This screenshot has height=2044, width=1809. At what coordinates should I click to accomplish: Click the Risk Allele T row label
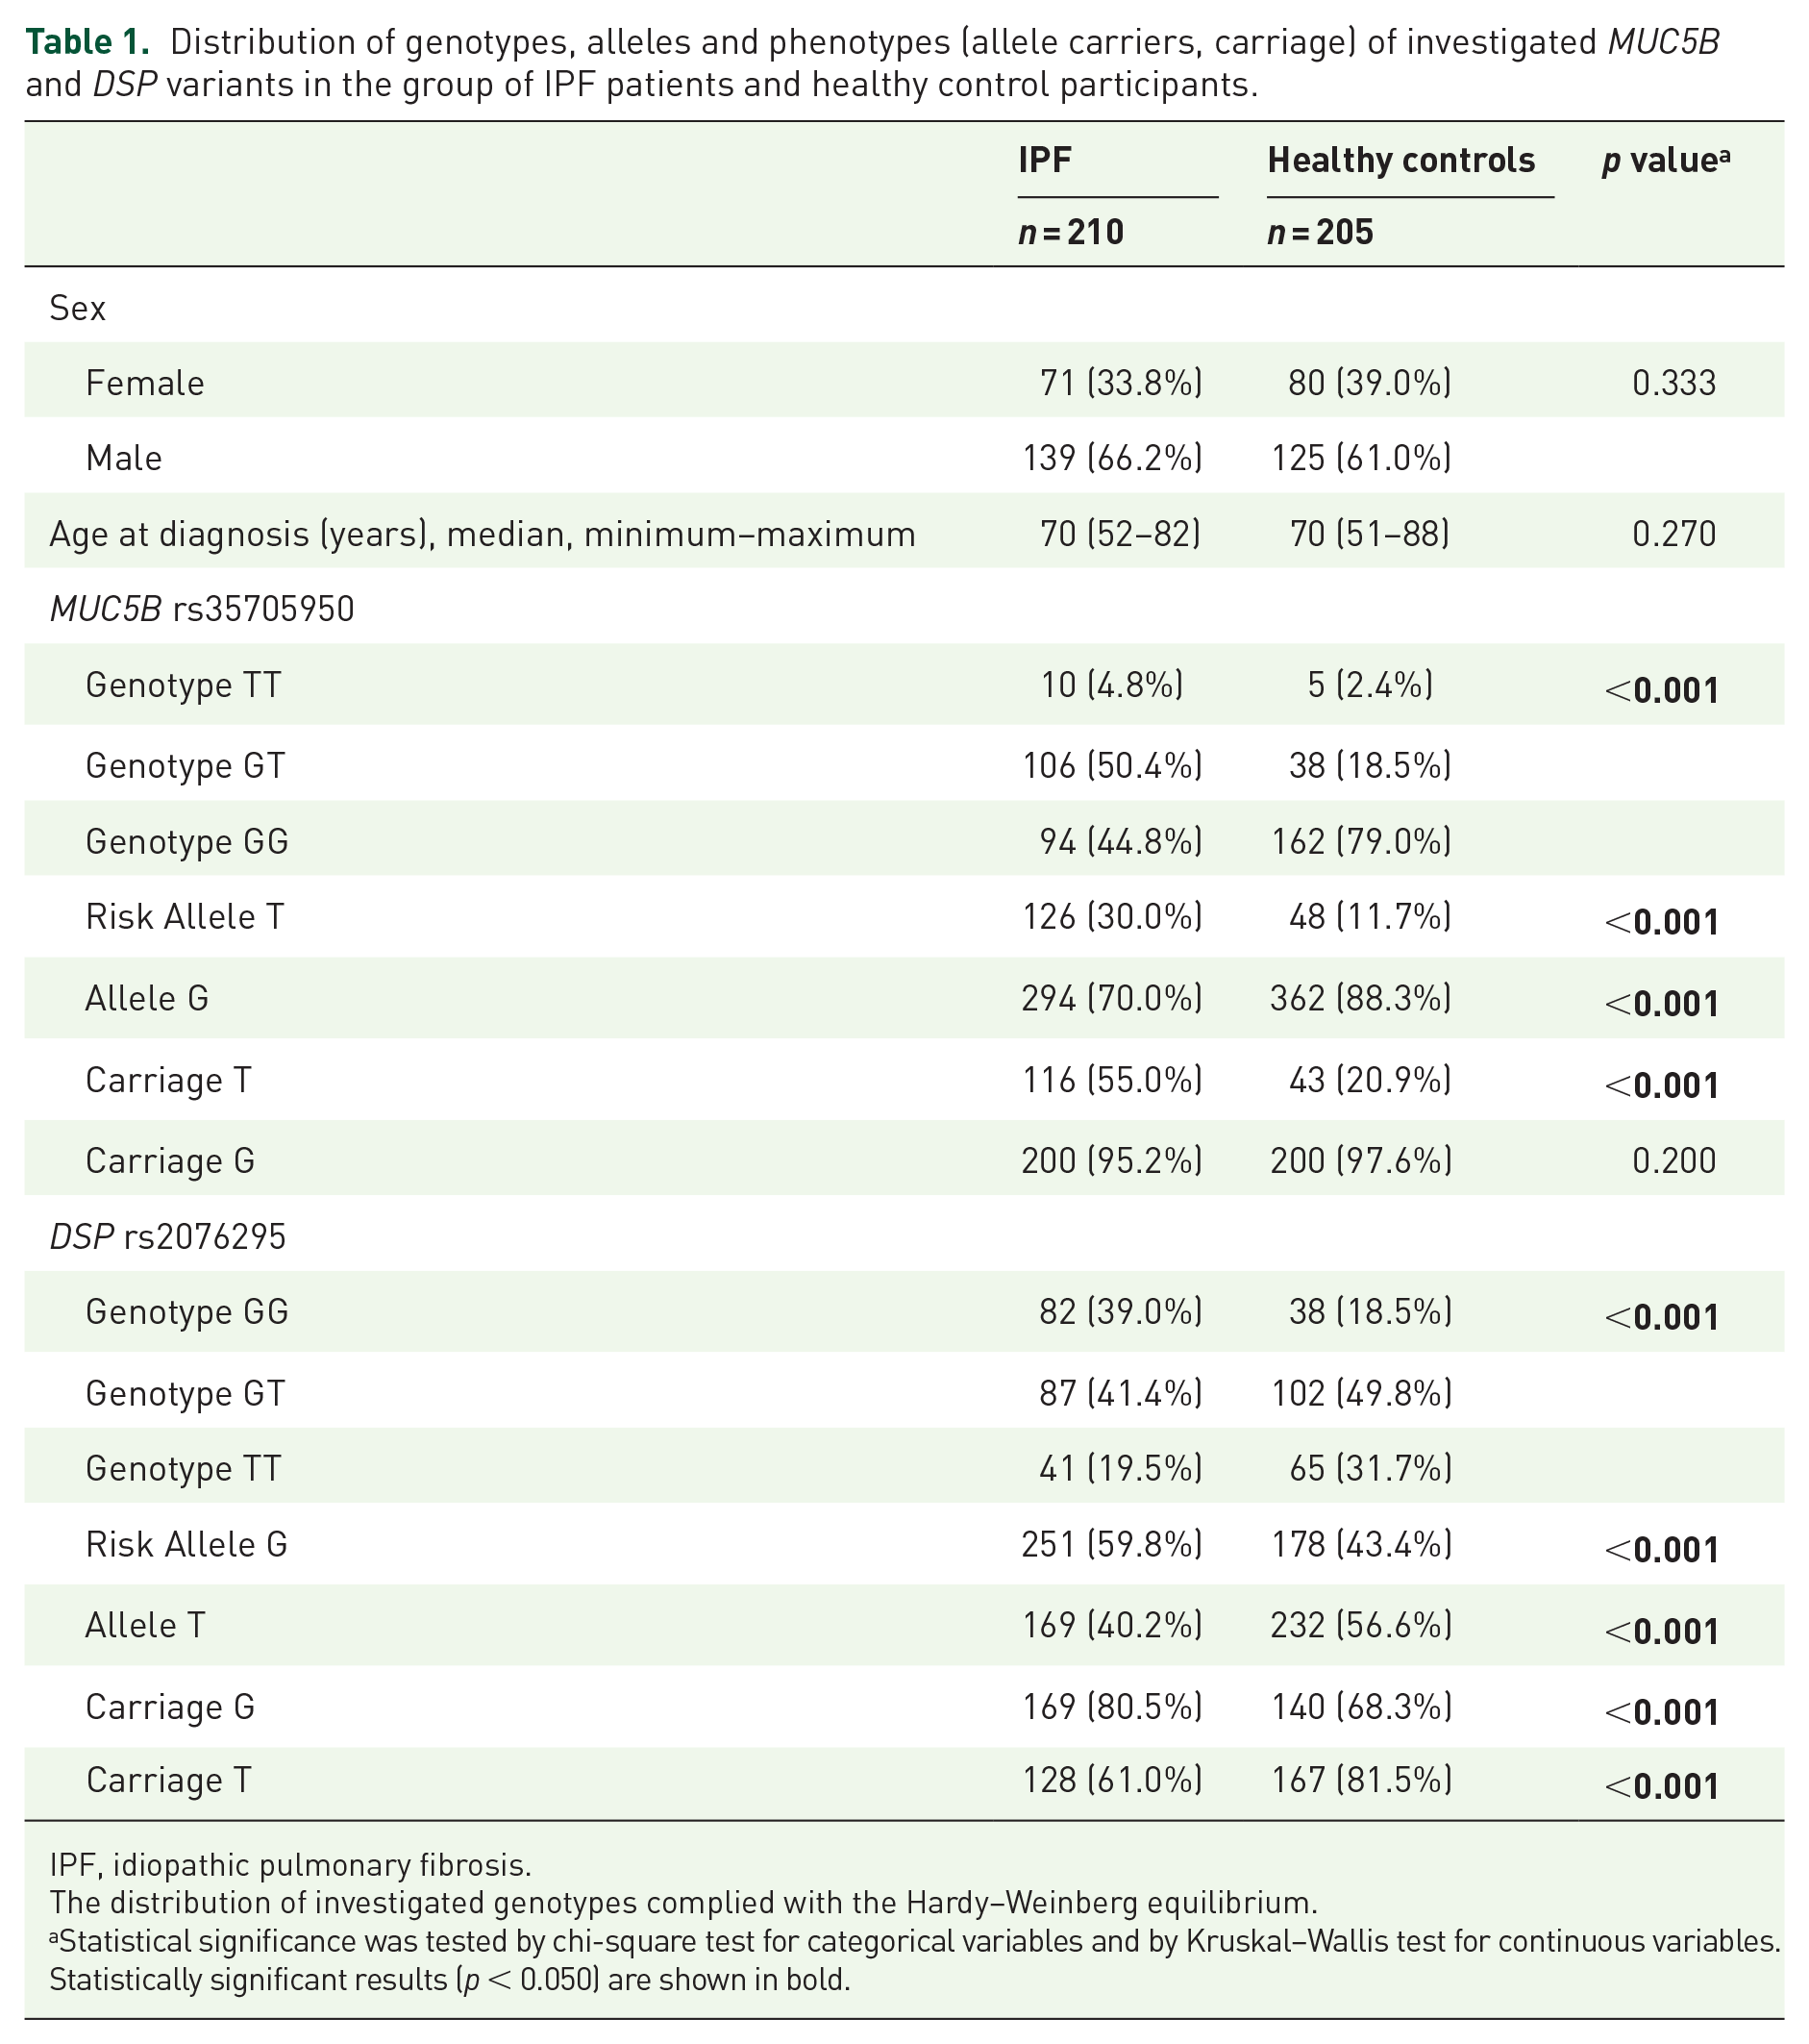pos(185,917)
